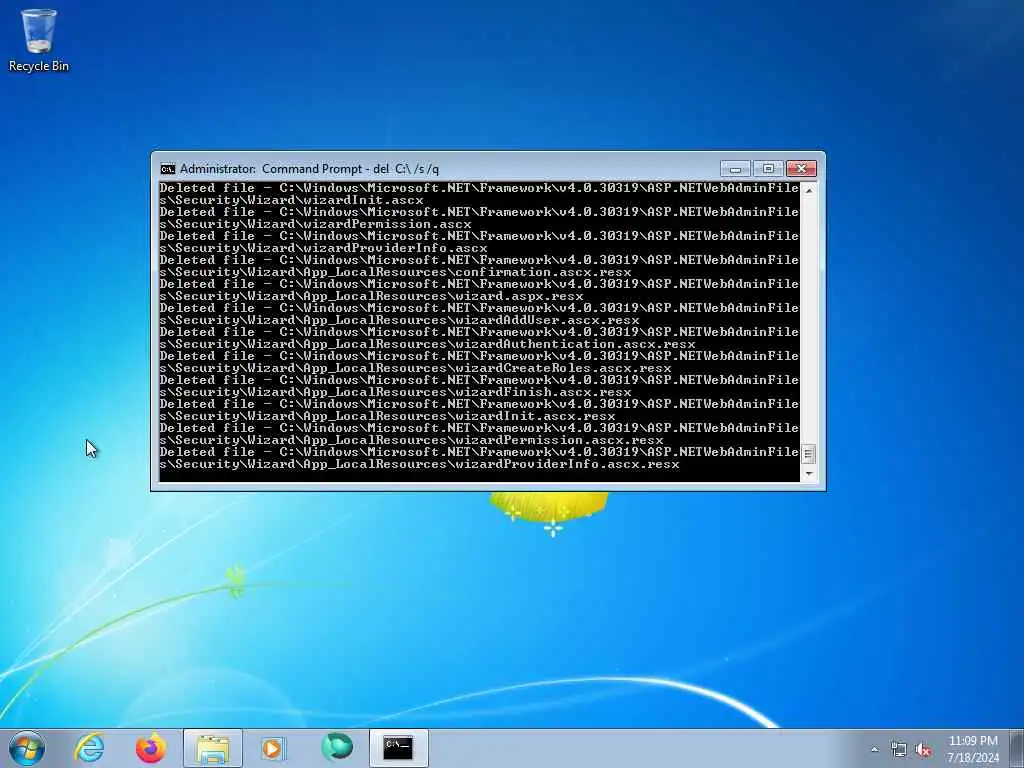The image size is (1024, 768).
Task: Click the scrollbar down arrow in Command Prompt
Action: tap(809, 474)
